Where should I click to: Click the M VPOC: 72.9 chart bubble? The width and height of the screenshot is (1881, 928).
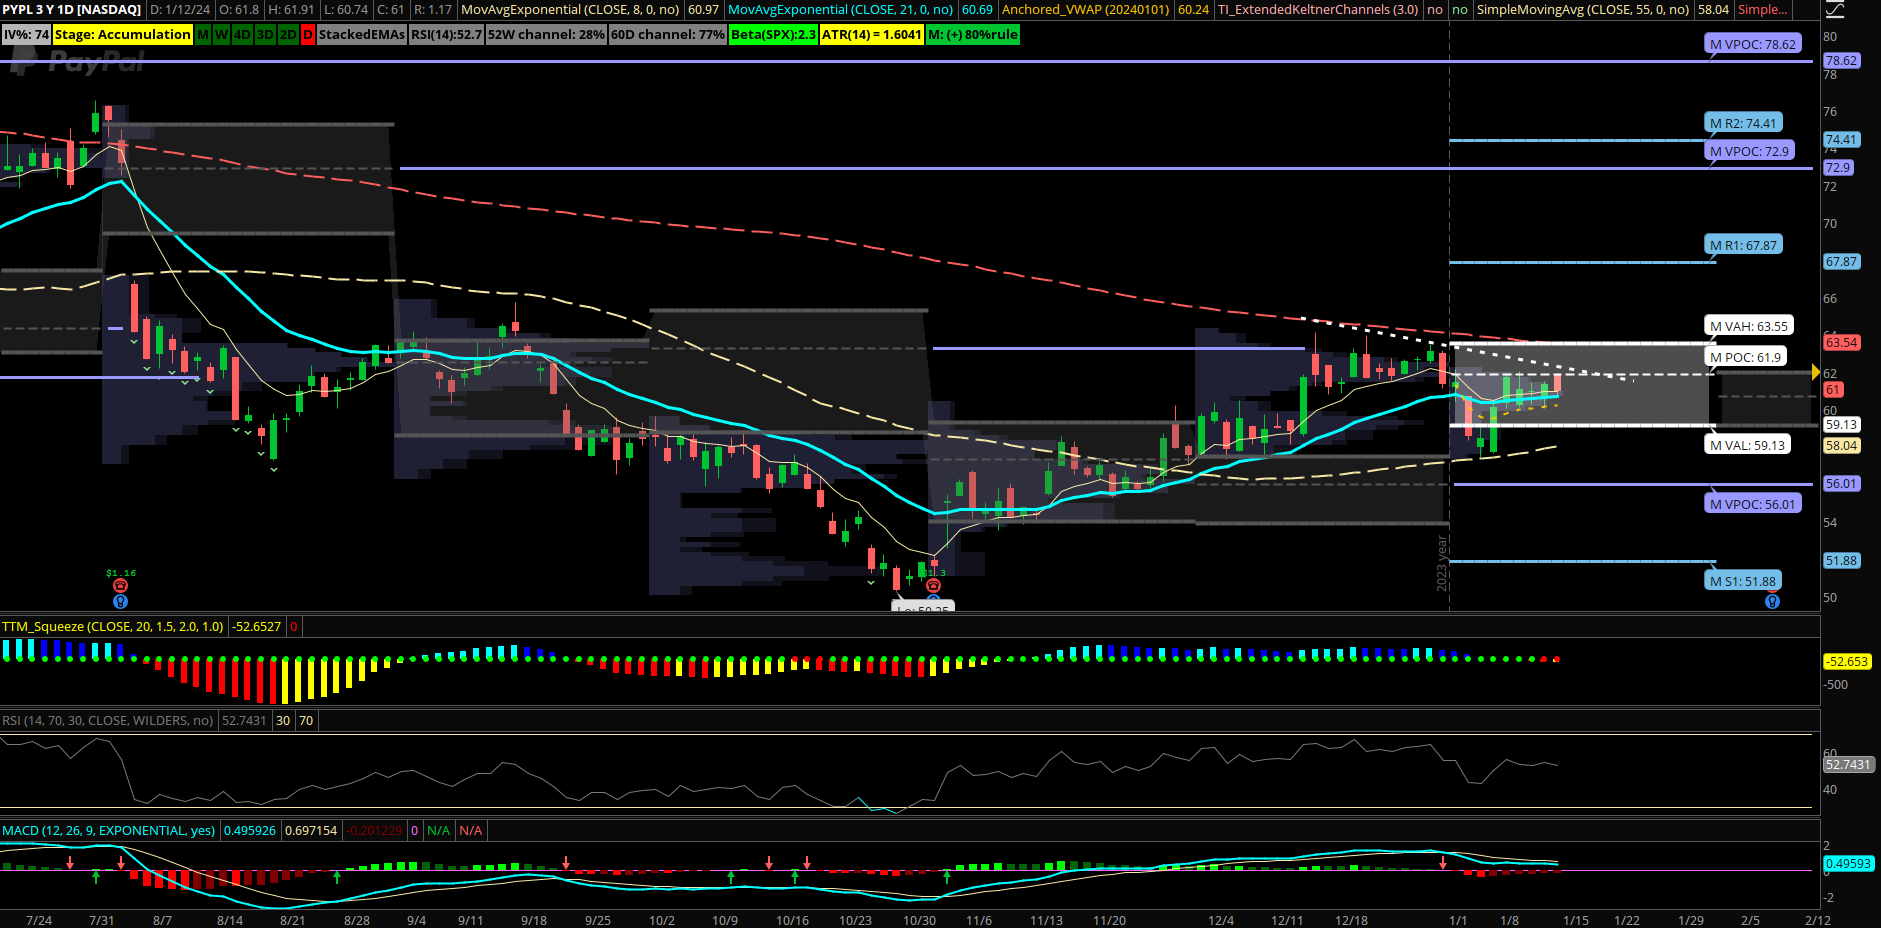[1749, 151]
